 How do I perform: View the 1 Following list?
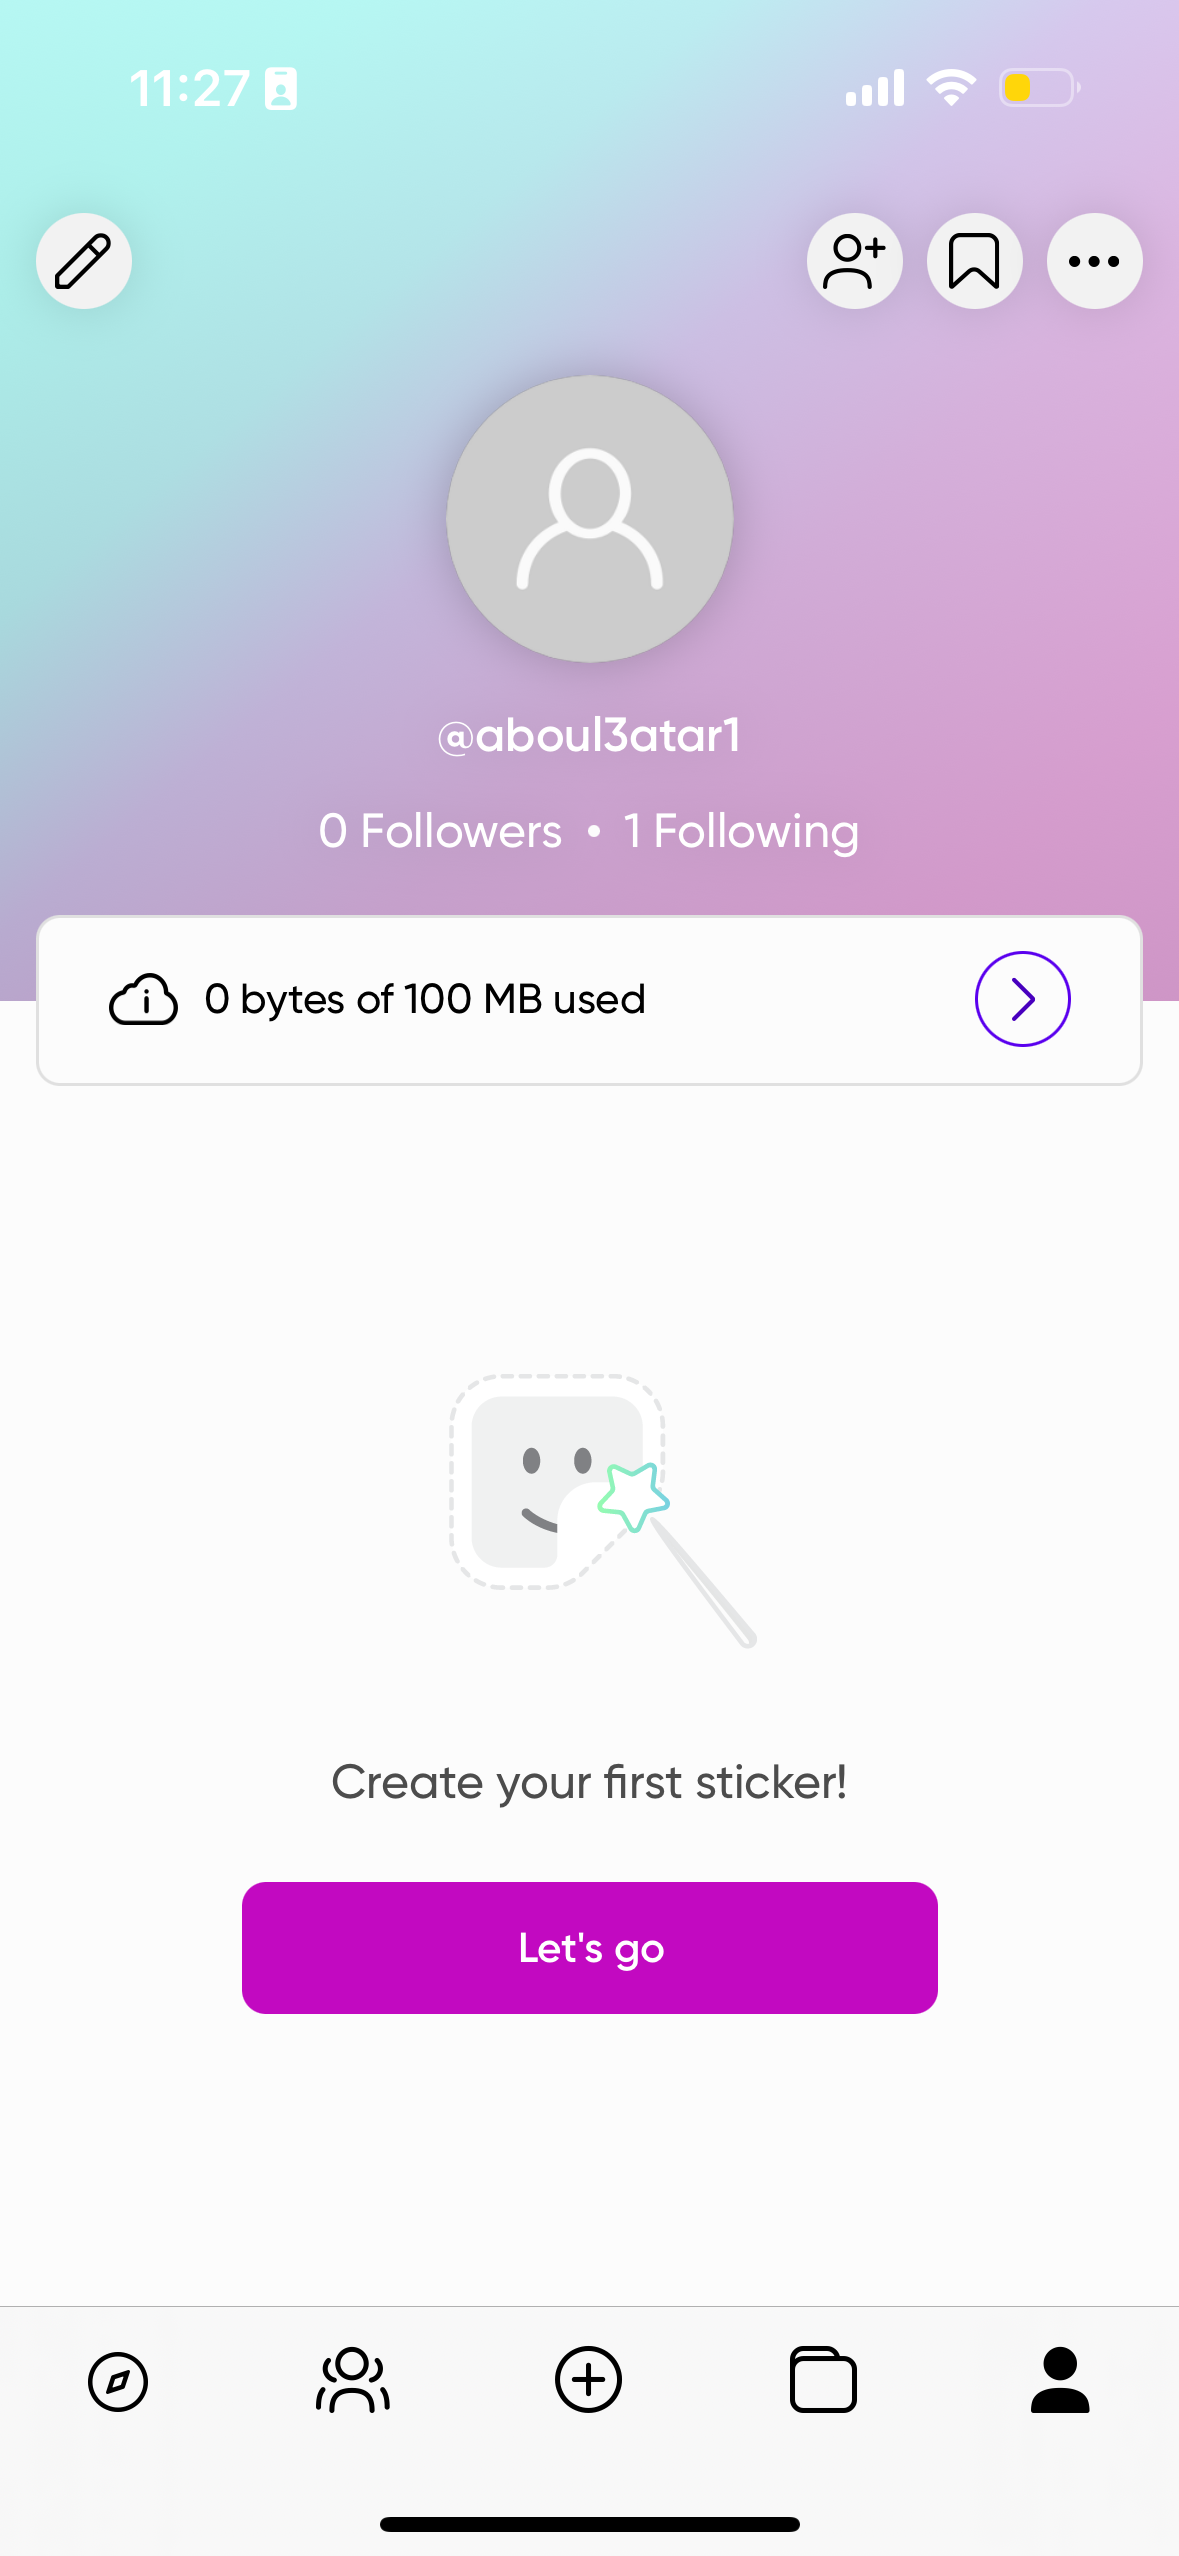(x=741, y=831)
